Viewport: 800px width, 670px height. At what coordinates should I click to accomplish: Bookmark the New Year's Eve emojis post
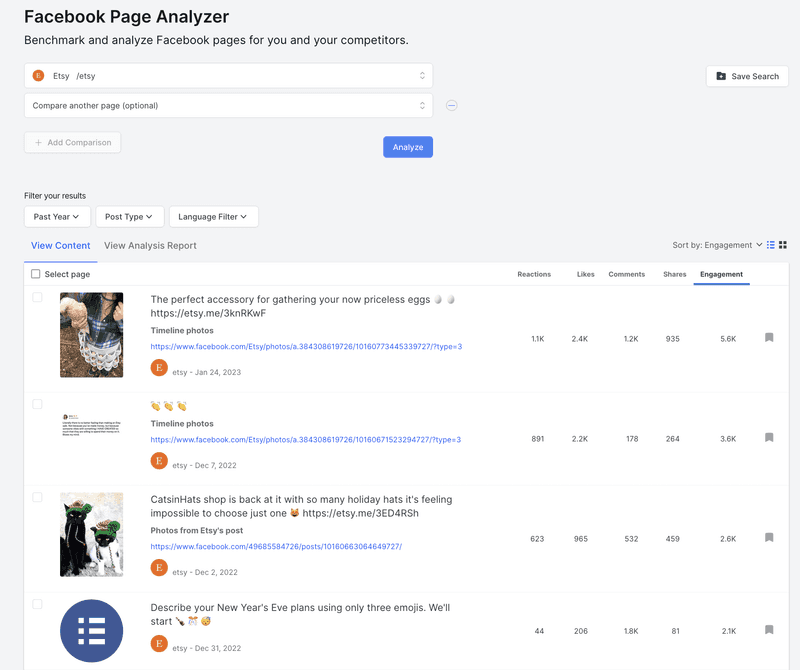(769, 630)
